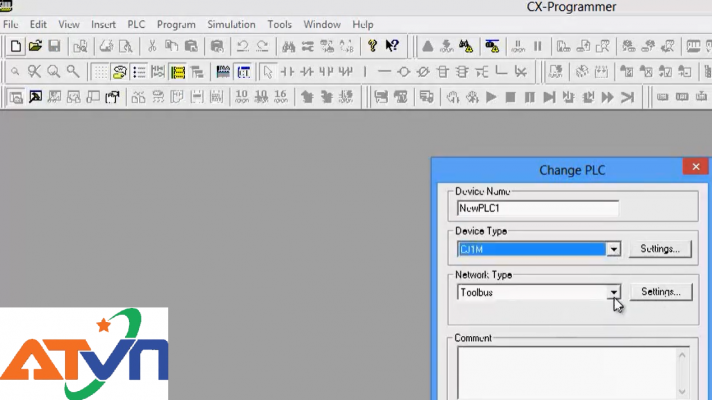712x400 pixels.
Task: Click the Zoom Out magnifier icon
Action: point(15,72)
